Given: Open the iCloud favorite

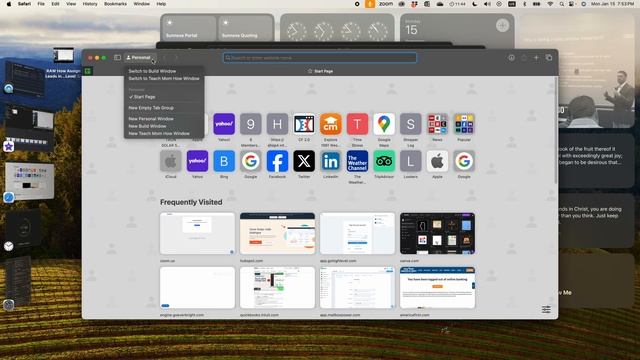Looking at the screenshot, I should [171, 161].
